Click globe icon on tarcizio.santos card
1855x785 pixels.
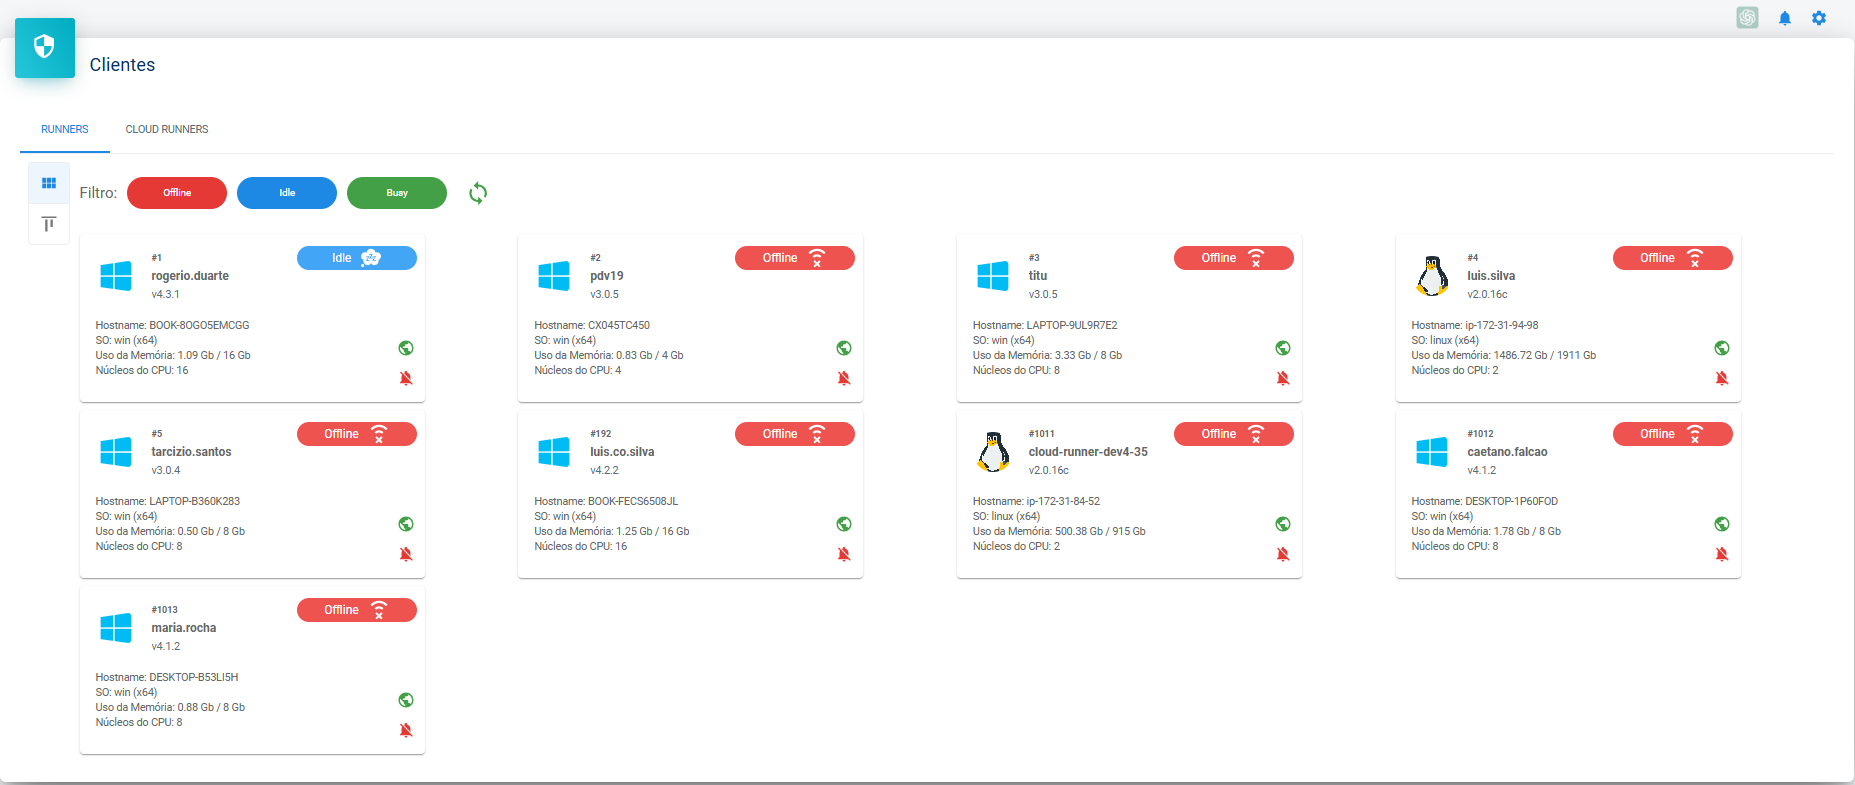click(406, 524)
